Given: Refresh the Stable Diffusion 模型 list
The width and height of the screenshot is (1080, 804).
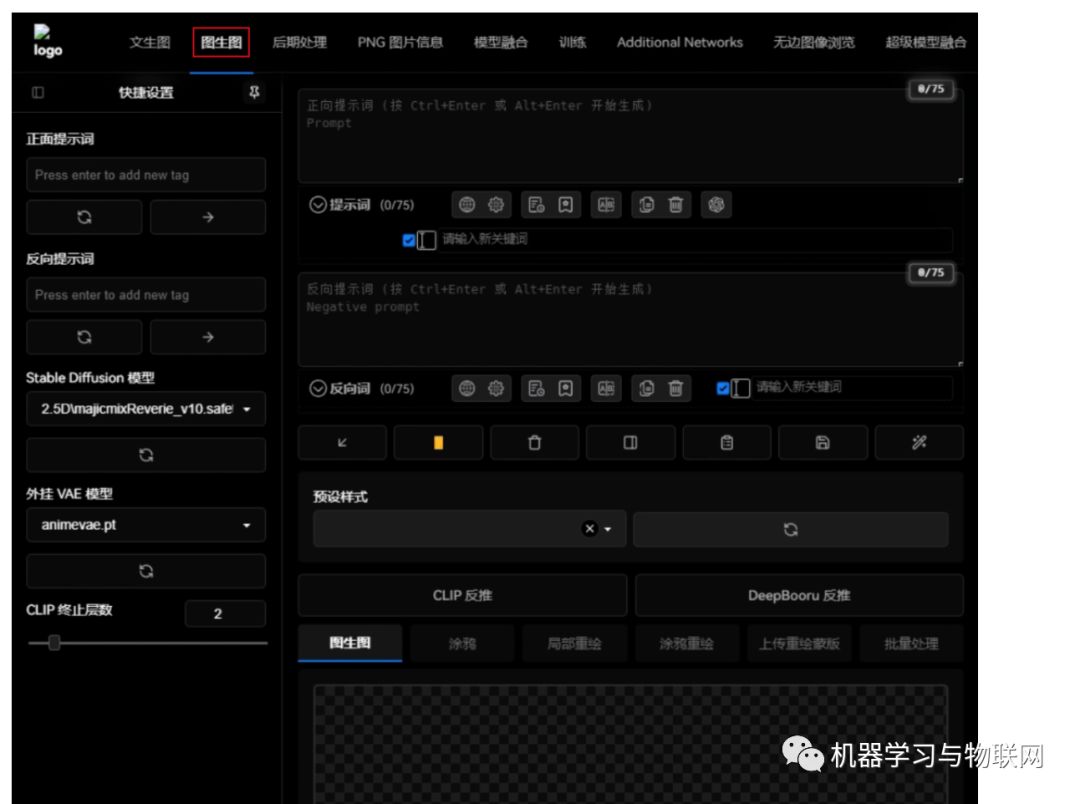Looking at the screenshot, I should click(146, 455).
